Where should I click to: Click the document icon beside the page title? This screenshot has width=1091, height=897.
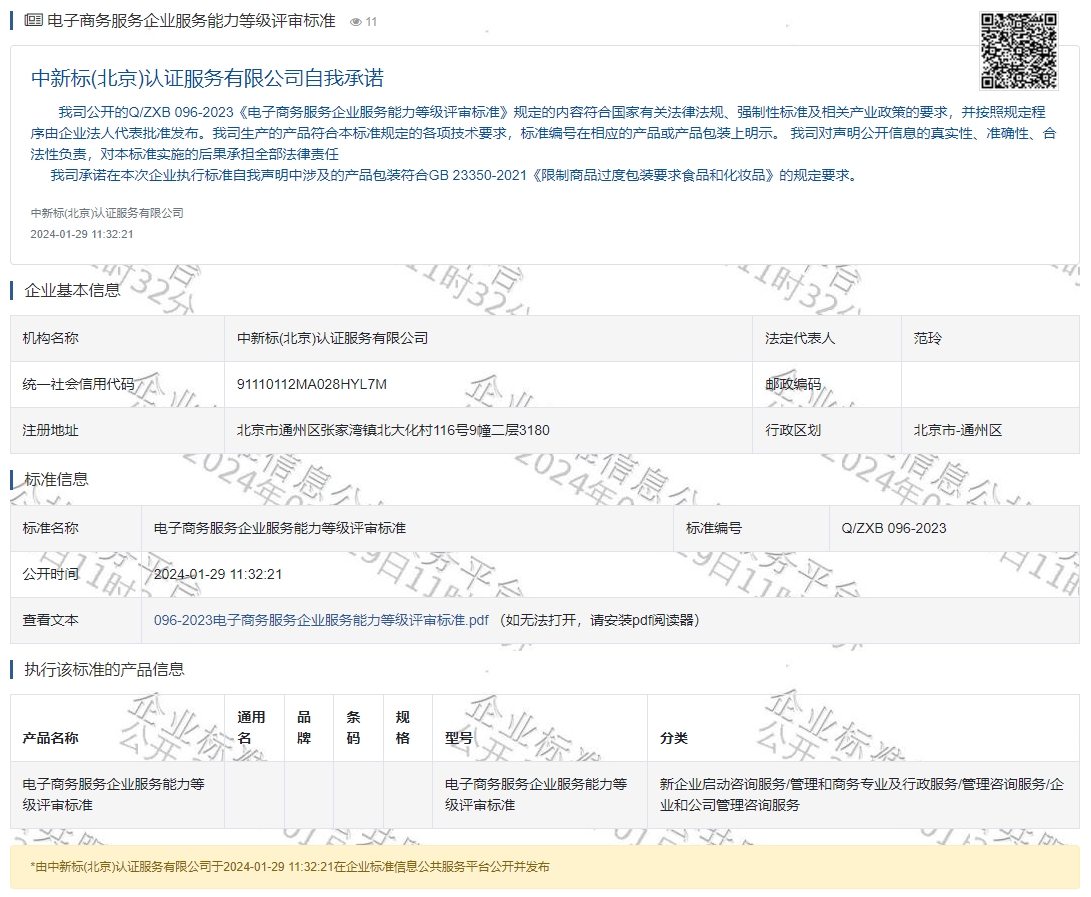[33, 20]
